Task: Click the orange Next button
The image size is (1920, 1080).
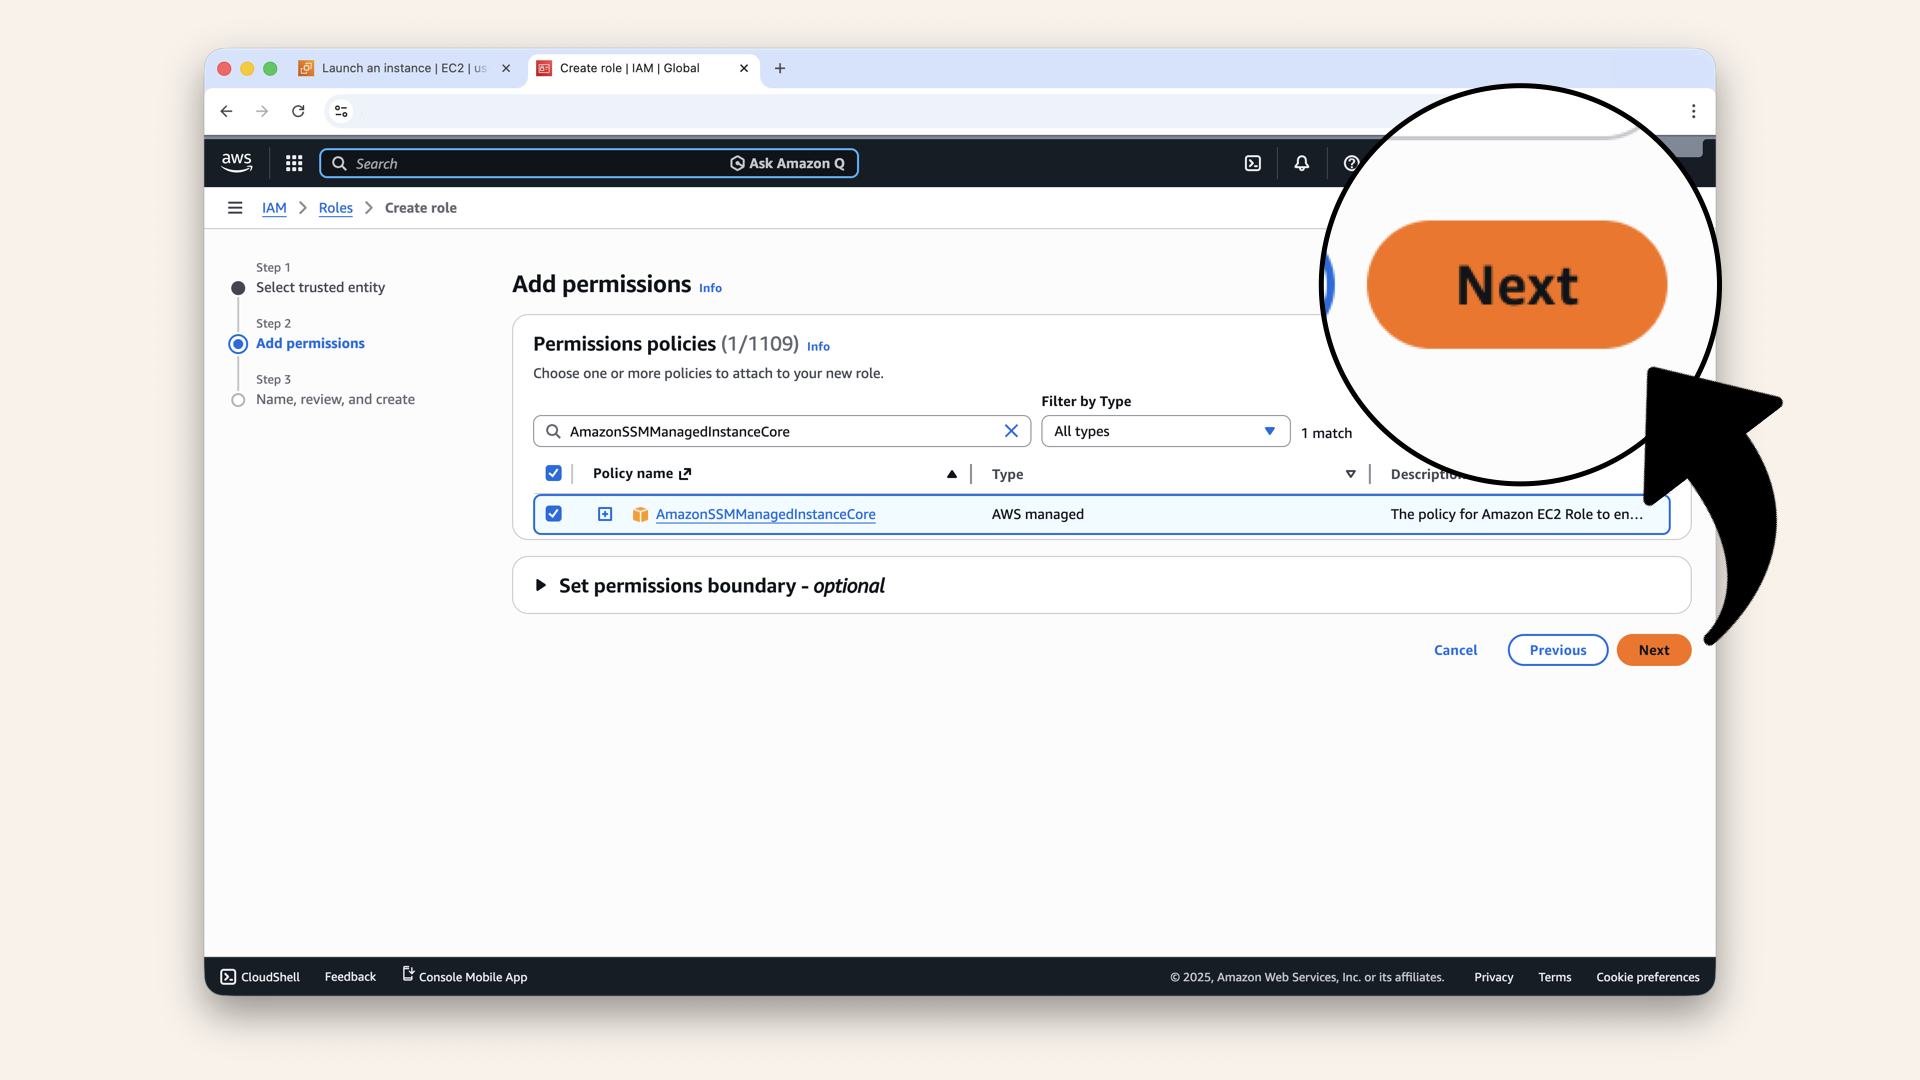Action: coord(1653,650)
